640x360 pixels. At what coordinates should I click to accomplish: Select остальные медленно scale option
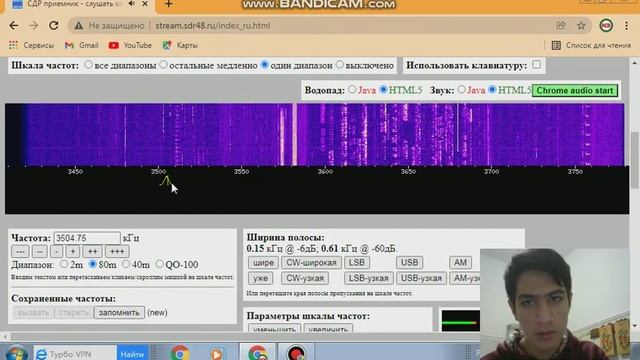click(x=163, y=65)
